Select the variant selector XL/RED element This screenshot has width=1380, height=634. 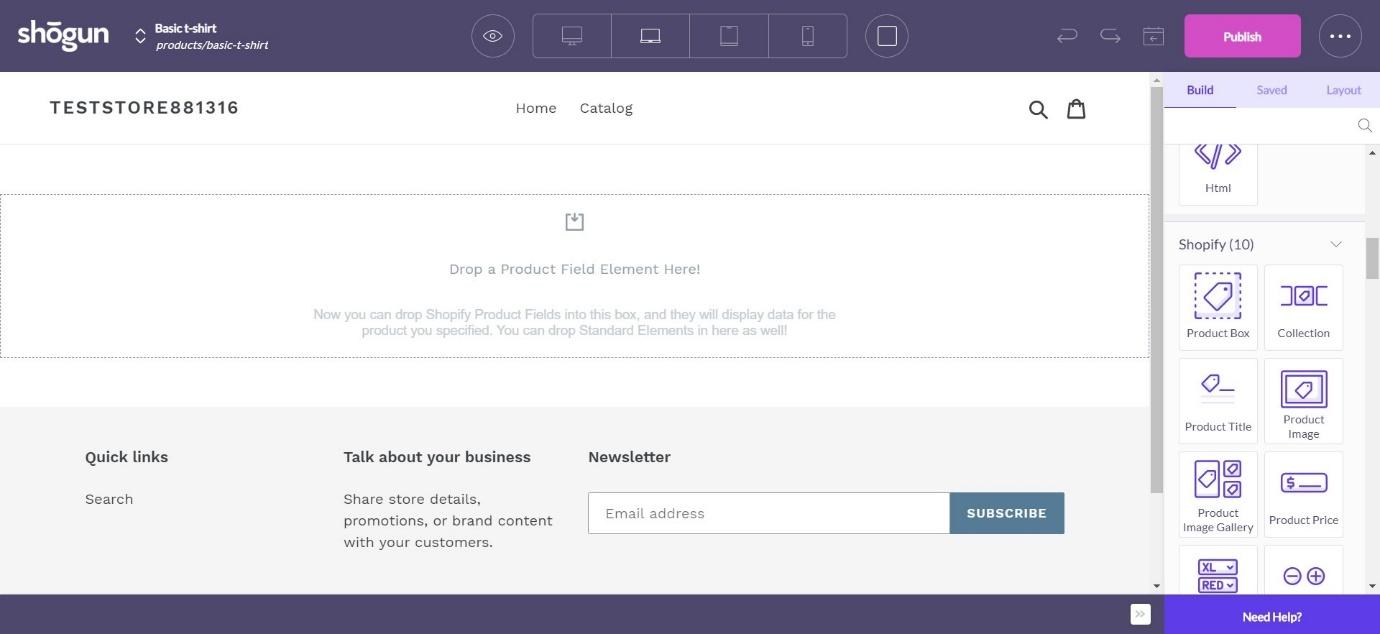[x=1218, y=572]
